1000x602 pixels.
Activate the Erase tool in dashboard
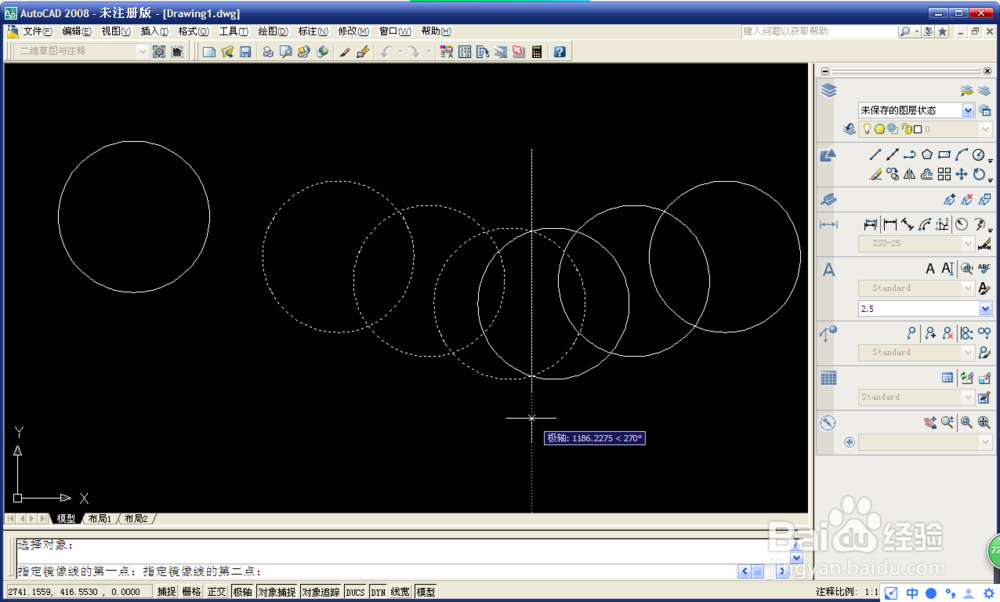(x=876, y=173)
